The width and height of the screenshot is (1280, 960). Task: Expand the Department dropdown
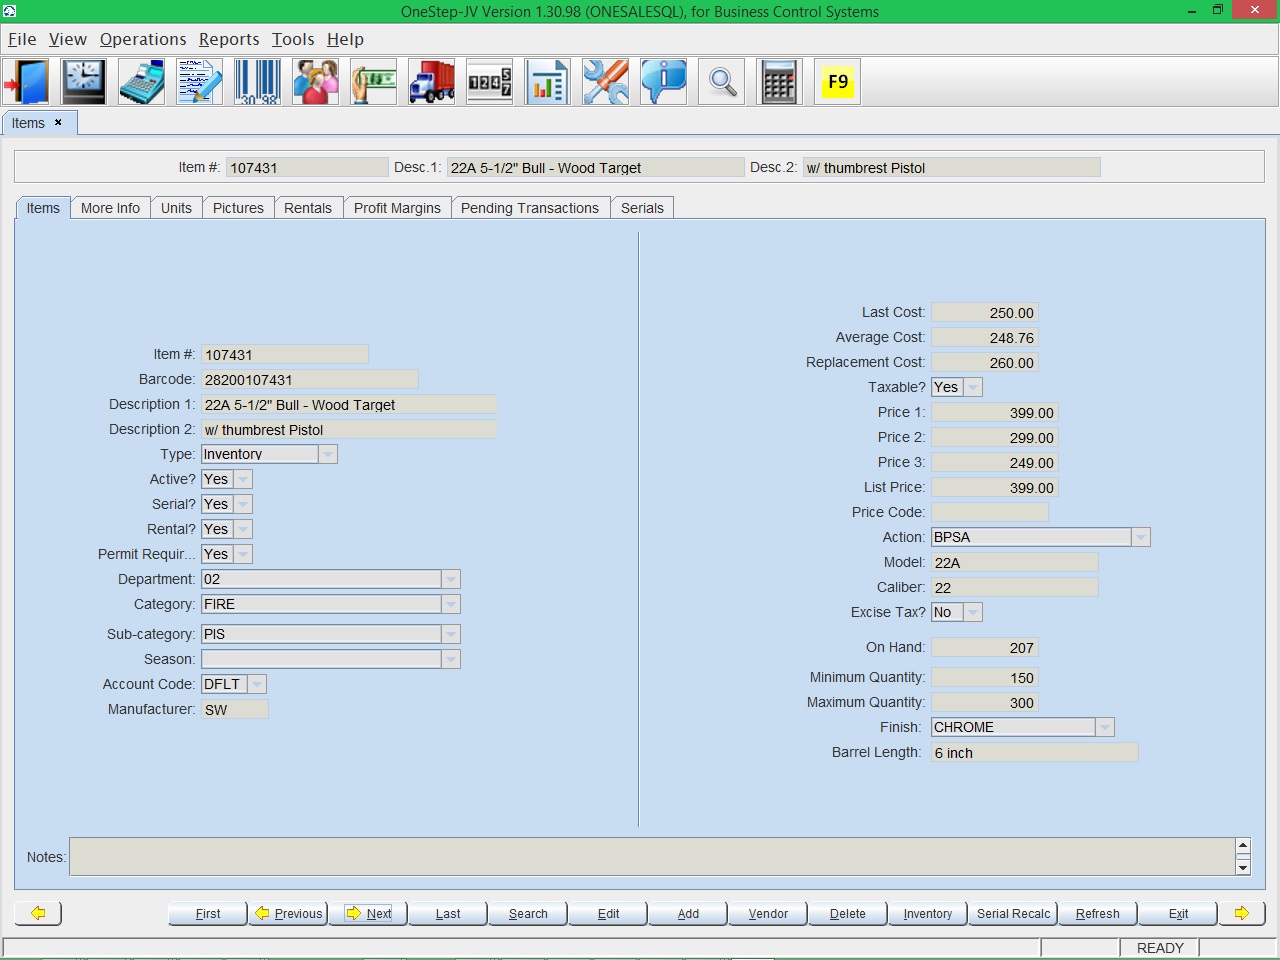(451, 579)
